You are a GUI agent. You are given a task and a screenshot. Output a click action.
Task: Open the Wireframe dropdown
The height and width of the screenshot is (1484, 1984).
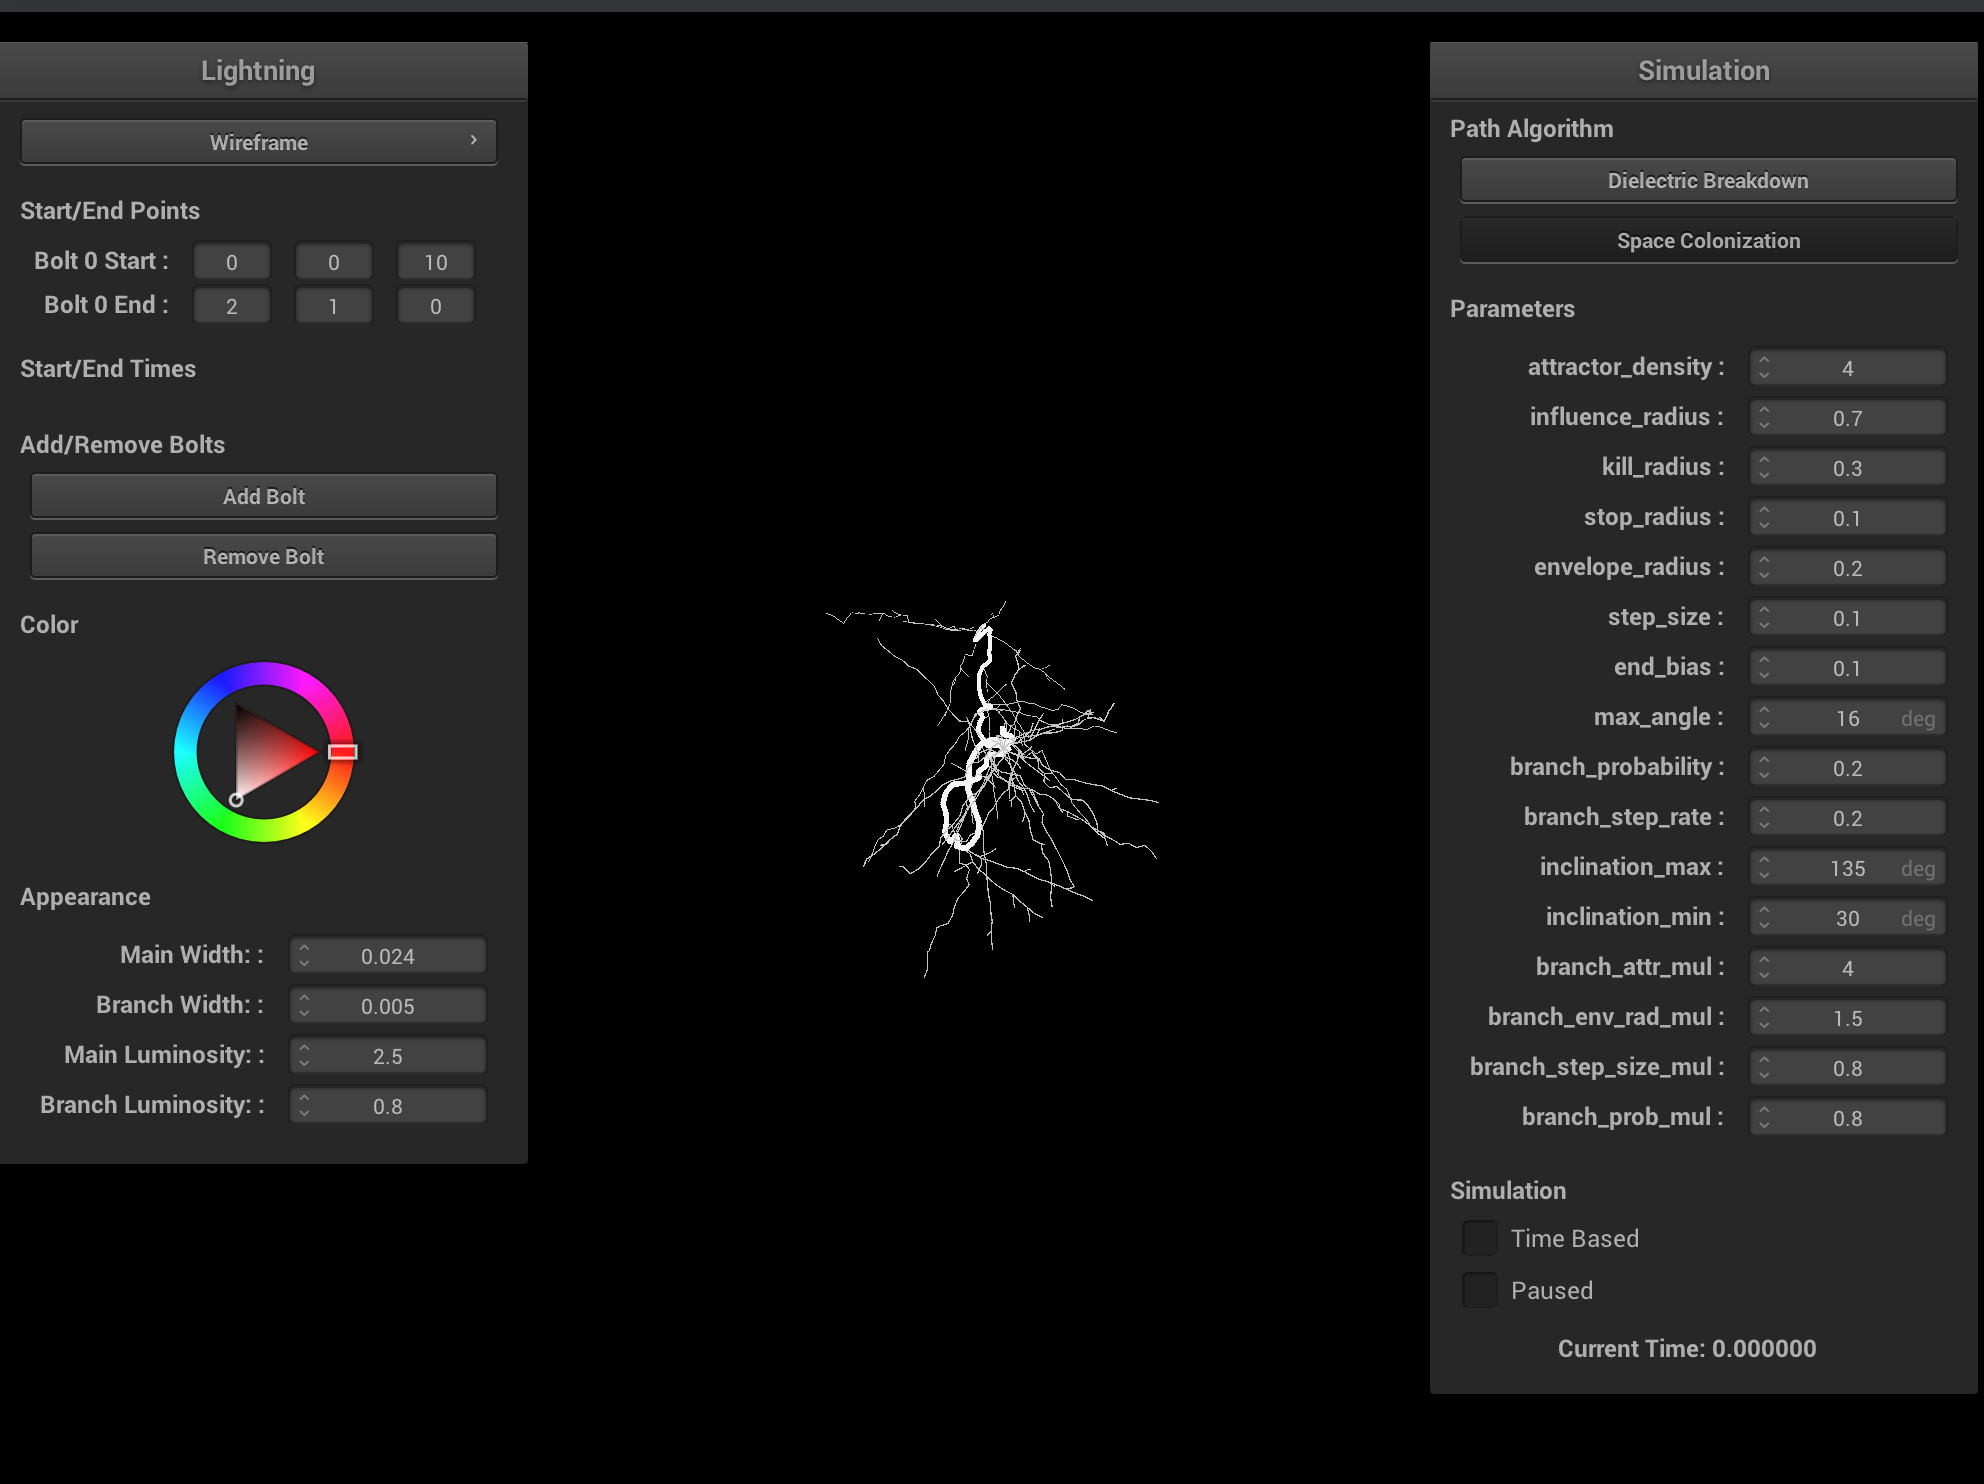pos(258,142)
